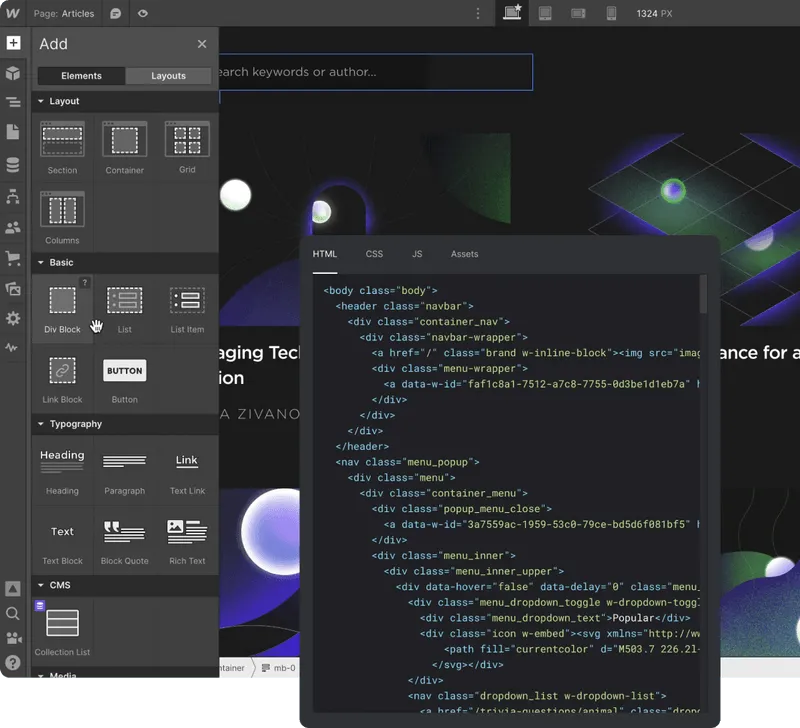Open the Components cube icon in sidebar
The image size is (800, 728).
(x=13, y=73)
